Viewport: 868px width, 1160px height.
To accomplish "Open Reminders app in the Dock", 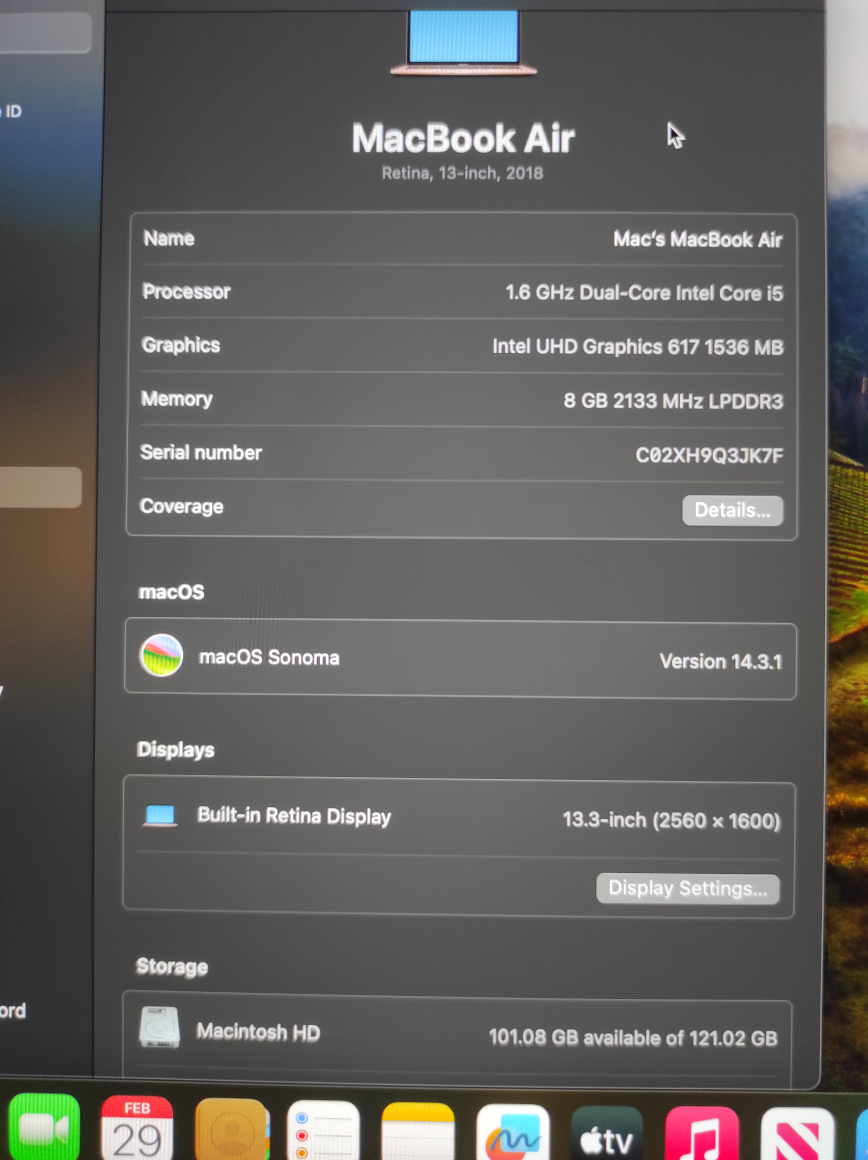I will tap(323, 1130).
